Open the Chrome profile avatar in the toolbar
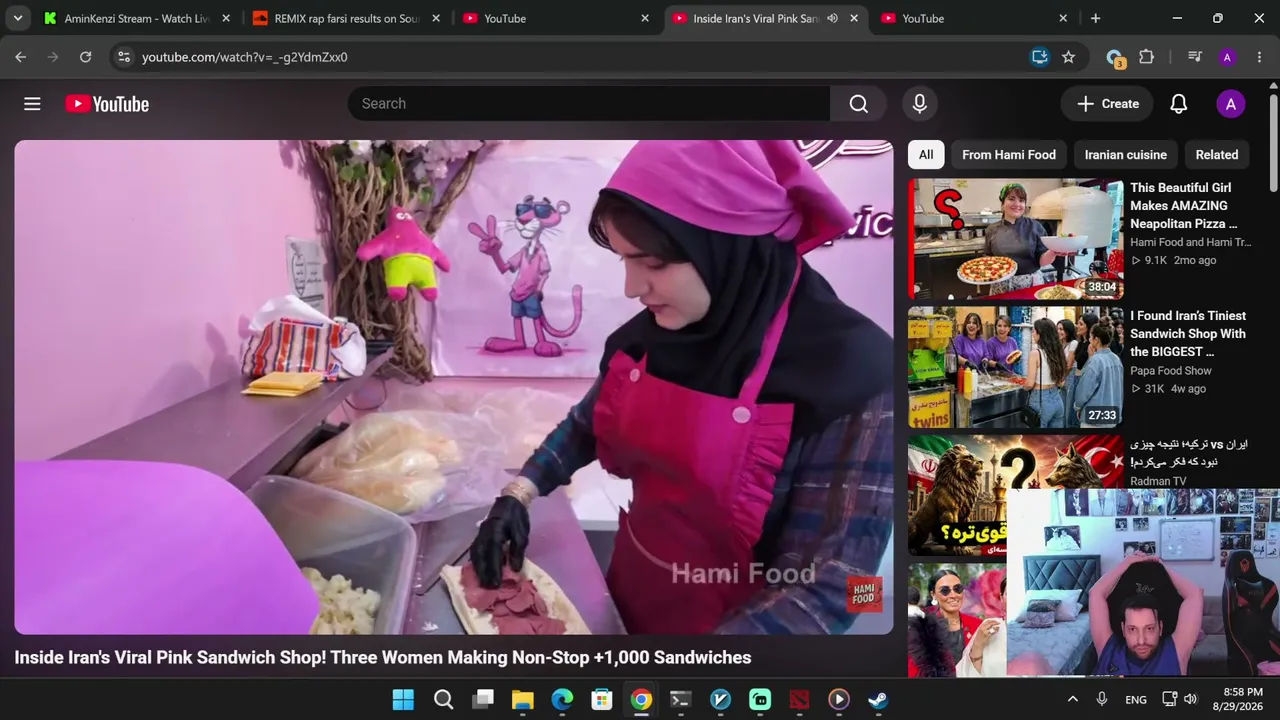 click(1227, 57)
